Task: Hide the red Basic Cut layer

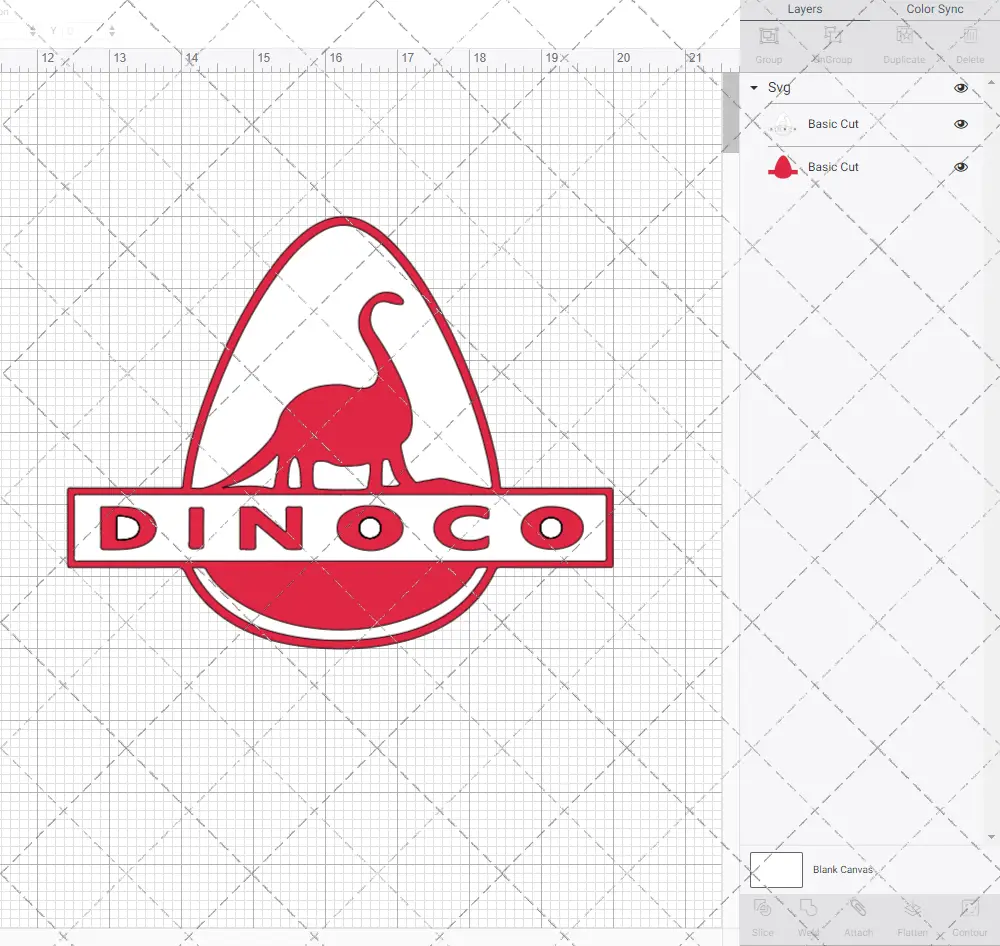Action: pos(960,167)
